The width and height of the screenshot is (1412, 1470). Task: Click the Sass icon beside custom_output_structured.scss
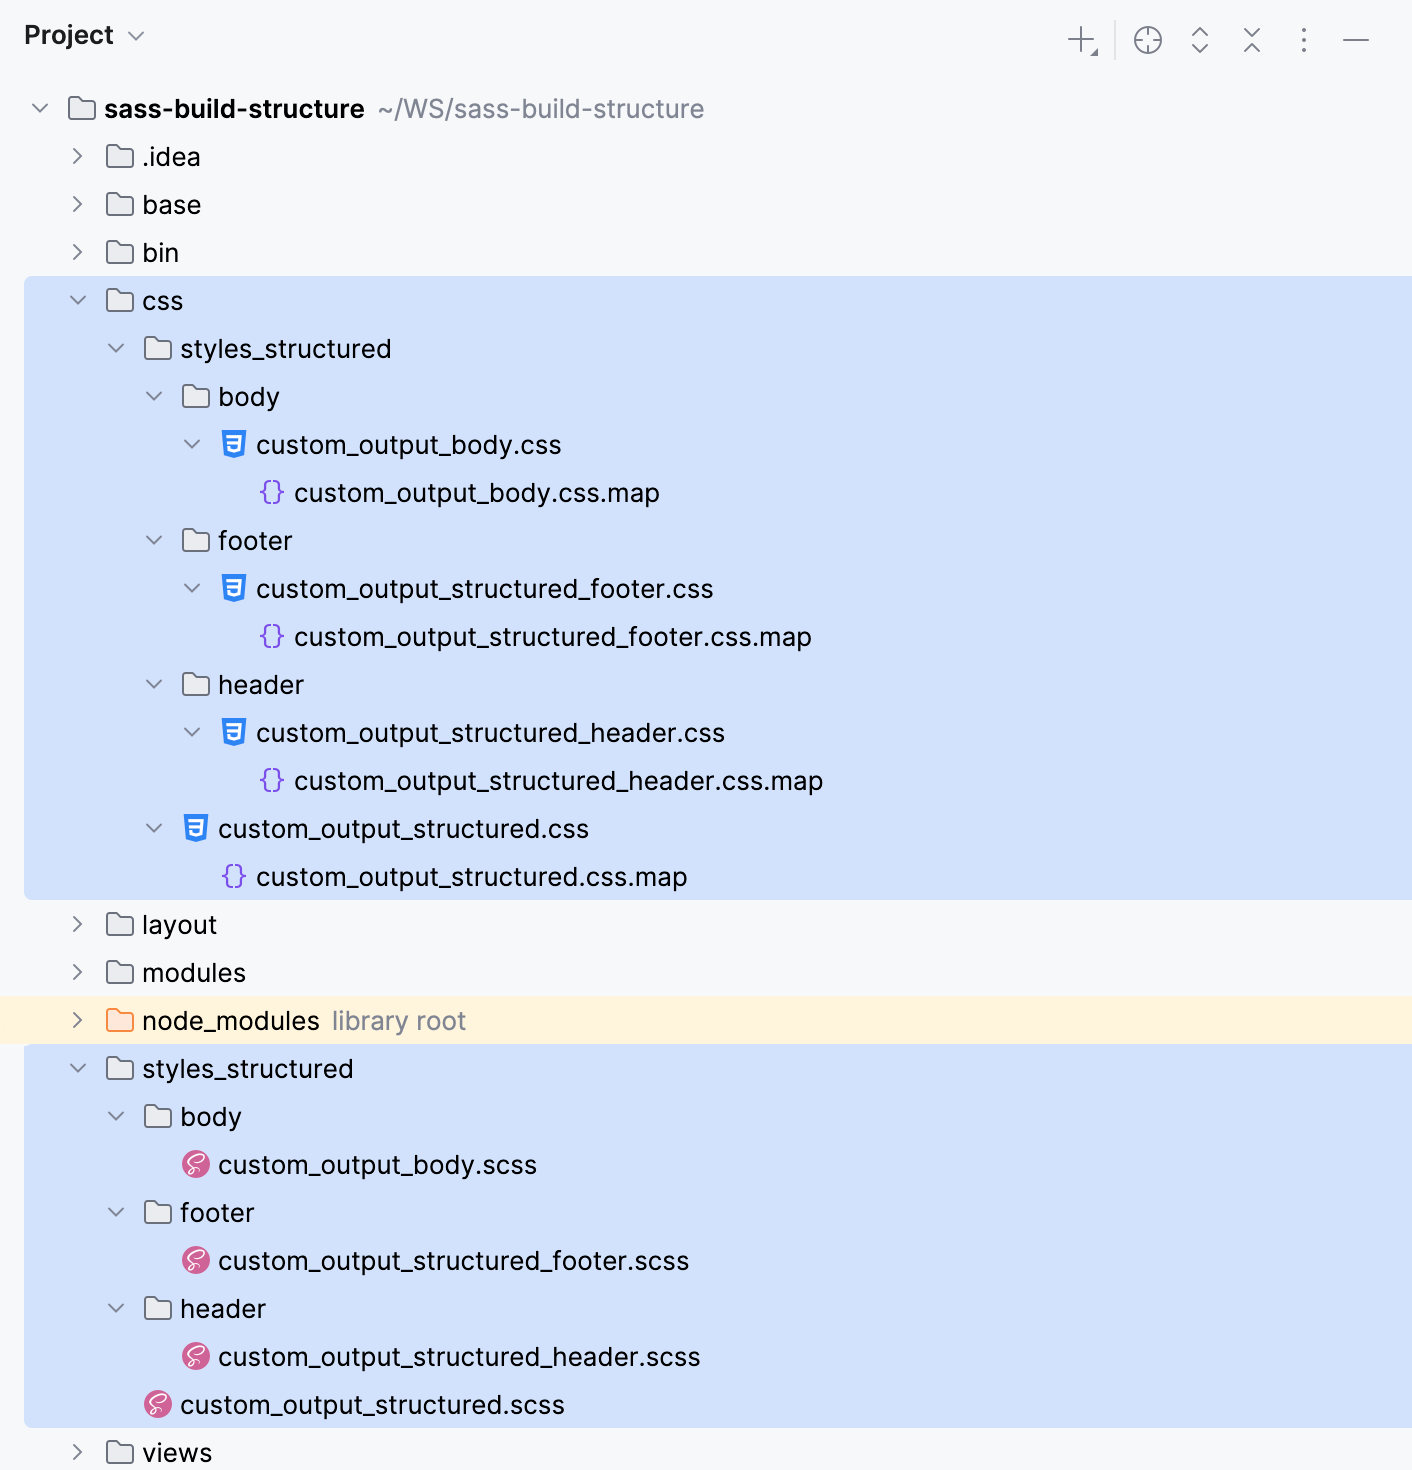coord(156,1404)
